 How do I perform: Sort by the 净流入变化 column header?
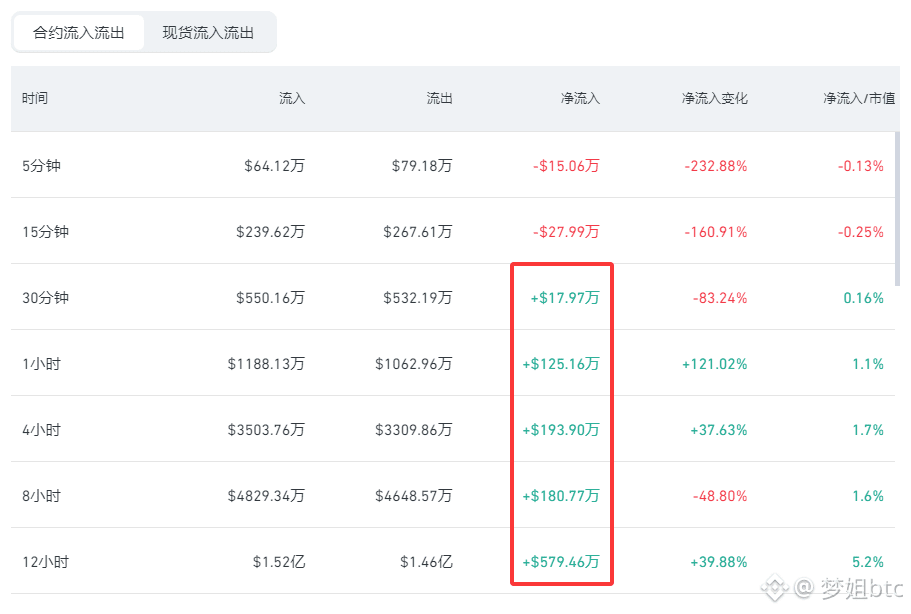tap(715, 98)
